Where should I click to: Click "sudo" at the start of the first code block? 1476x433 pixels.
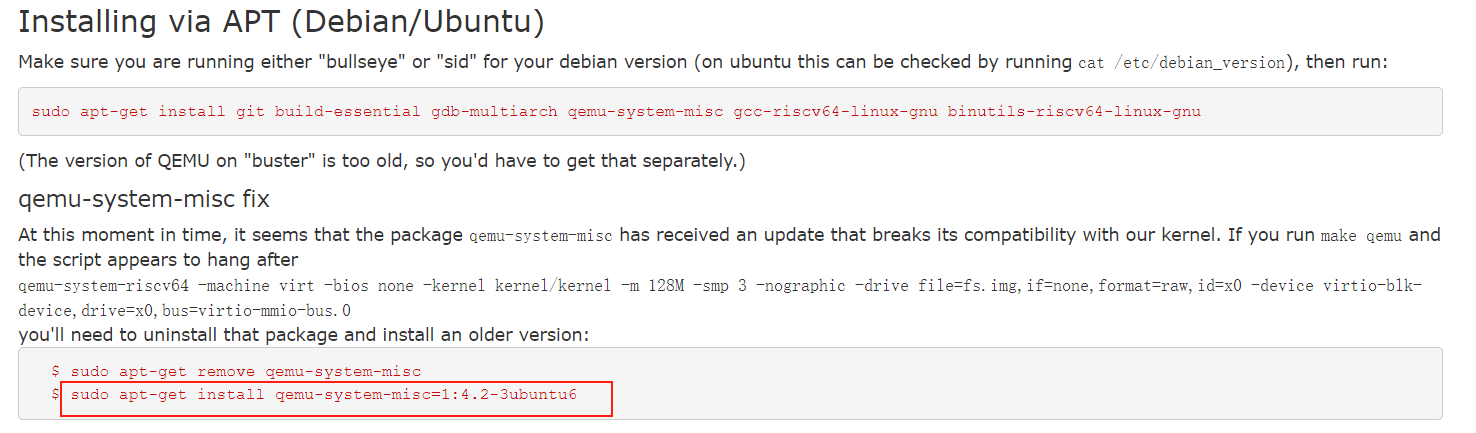click(x=51, y=111)
